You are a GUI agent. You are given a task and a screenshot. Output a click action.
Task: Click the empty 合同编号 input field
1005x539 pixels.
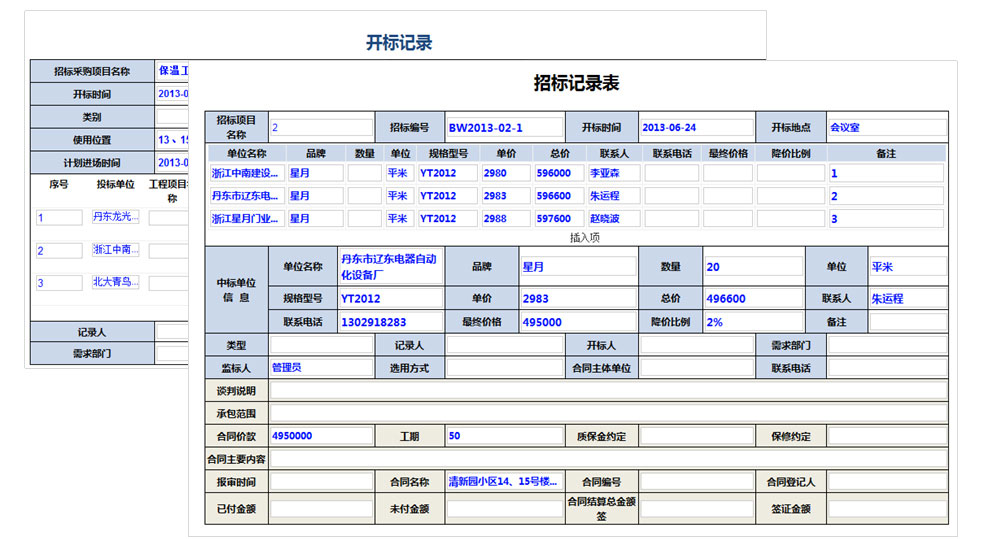(x=696, y=482)
